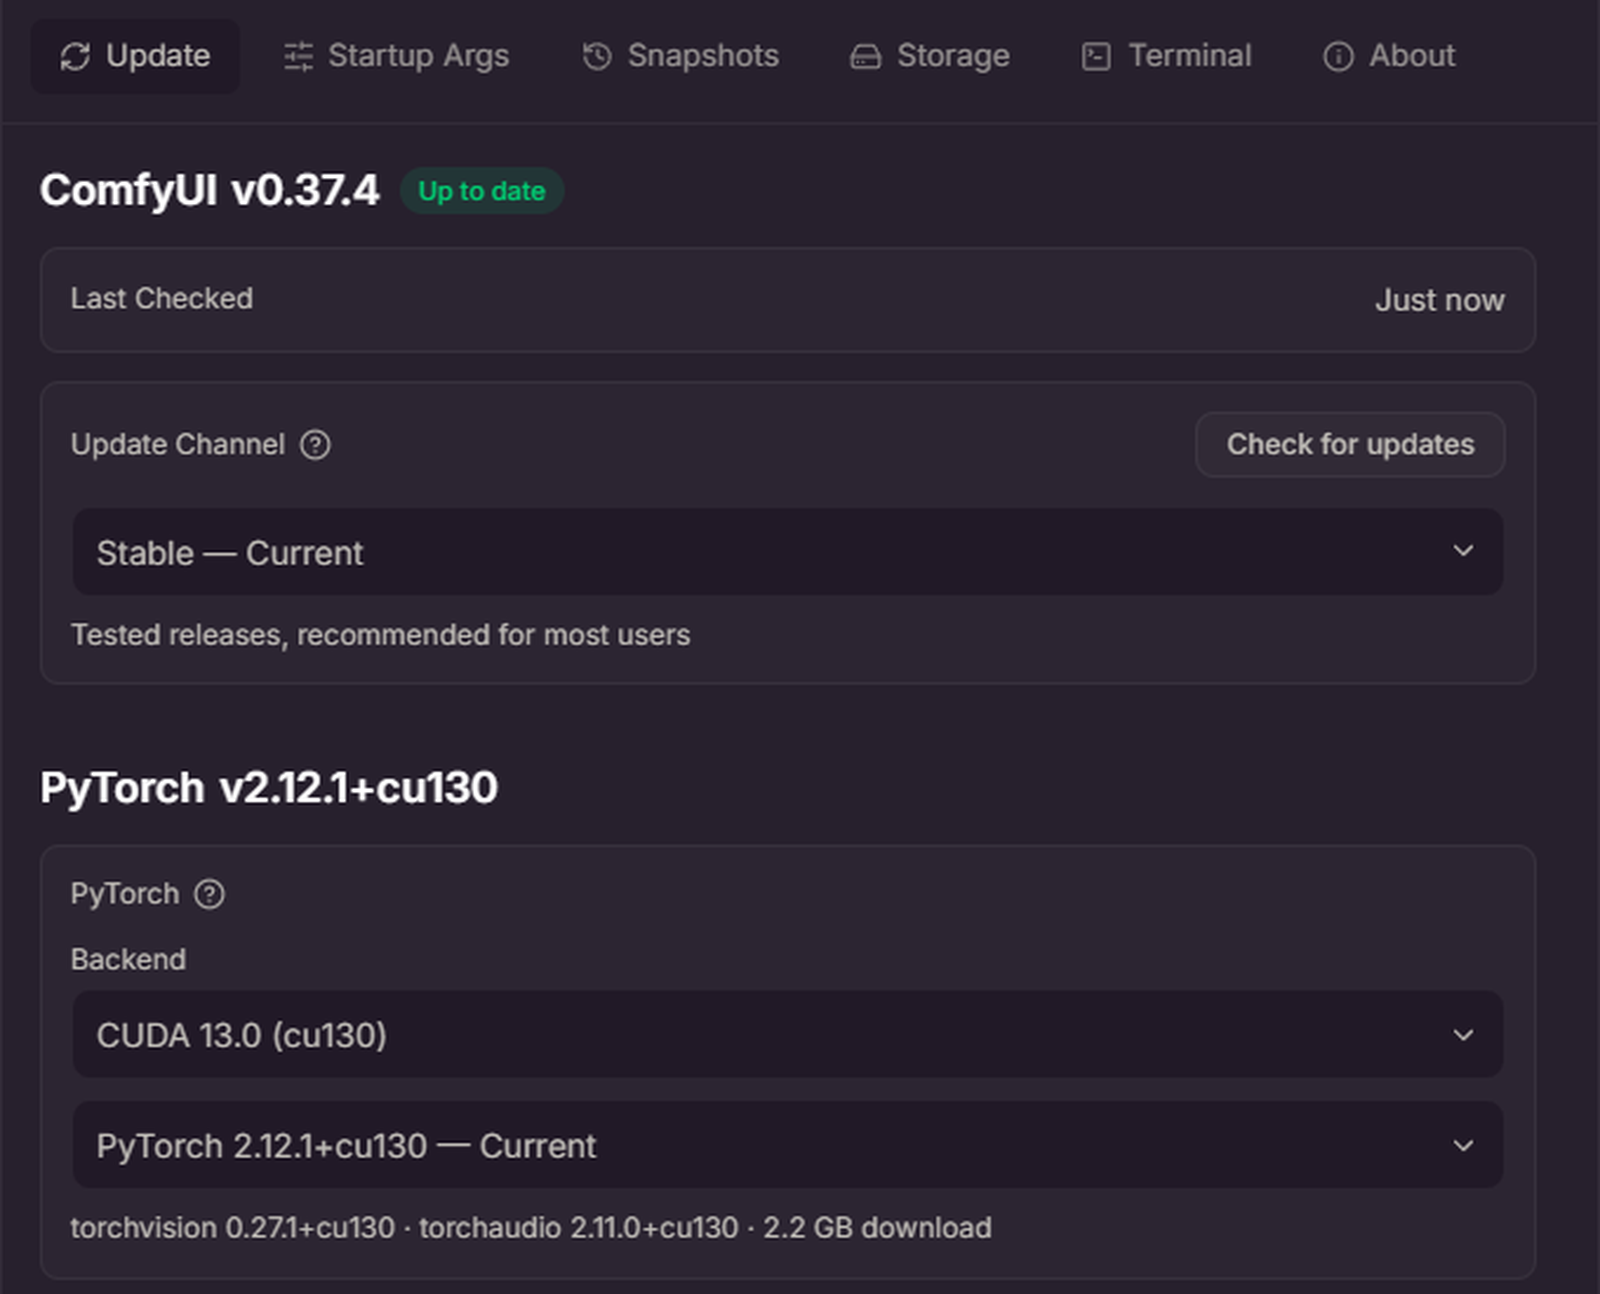Click the Last Checked label

coord(162,298)
